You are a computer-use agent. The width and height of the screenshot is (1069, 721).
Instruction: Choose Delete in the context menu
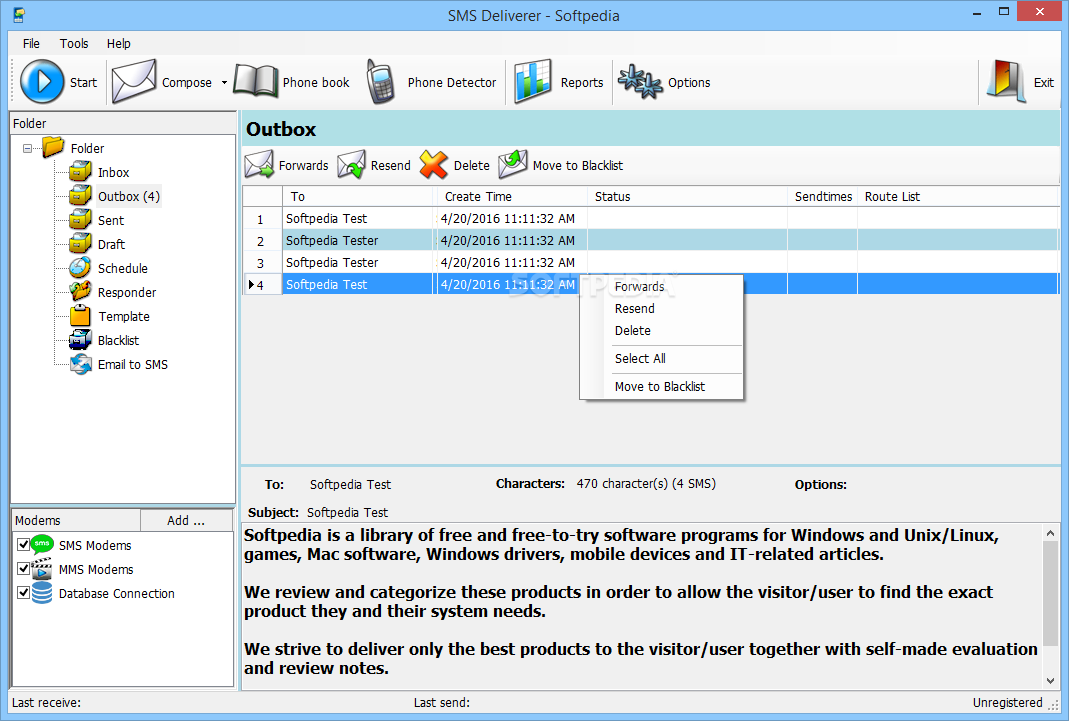click(661, 331)
